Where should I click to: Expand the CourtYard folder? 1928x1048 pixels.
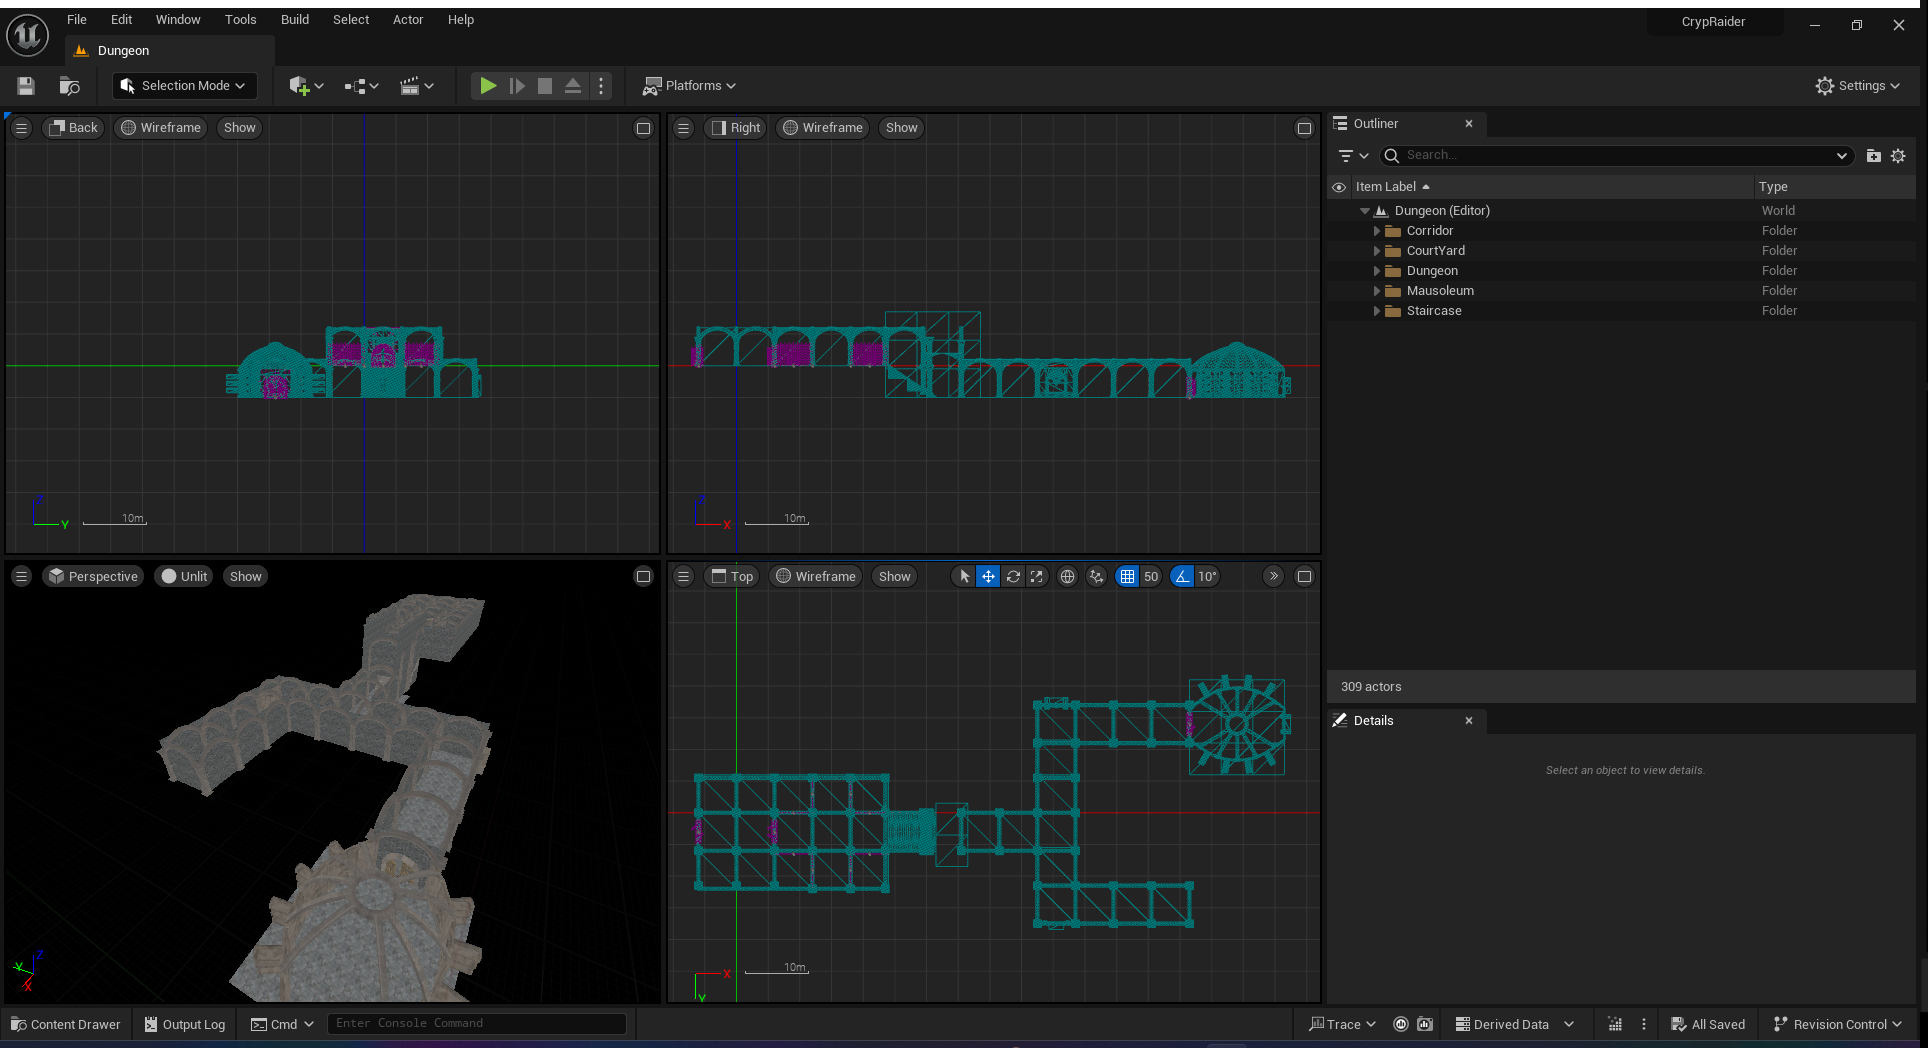click(x=1377, y=251)
